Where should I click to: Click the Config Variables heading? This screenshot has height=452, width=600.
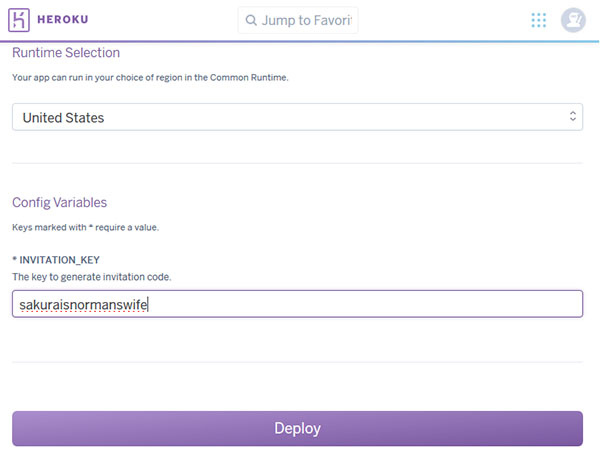pyautogui.click(x=59, y=202)
